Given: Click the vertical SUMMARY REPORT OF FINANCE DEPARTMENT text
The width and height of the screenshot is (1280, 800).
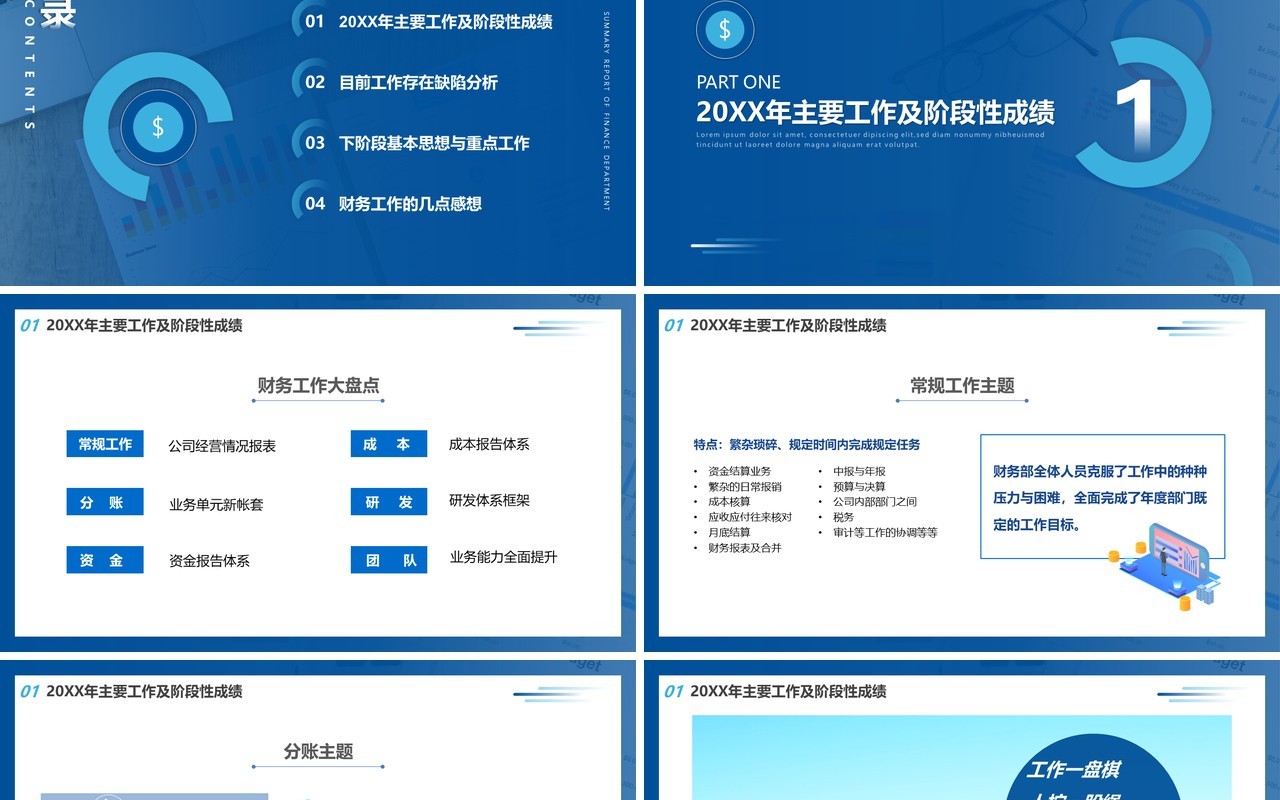Looking at the screenshot, I should [x=606, y=111].
